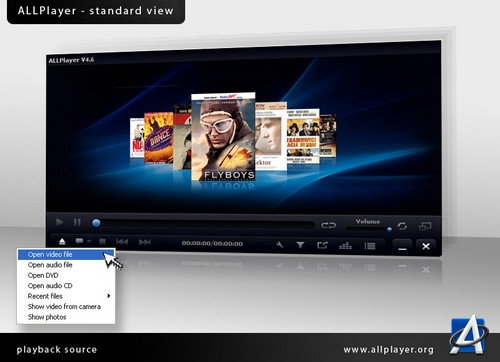Pause playback with the Pause button
500x362 pixels.
pyautogui.click(x=77, y=222)
